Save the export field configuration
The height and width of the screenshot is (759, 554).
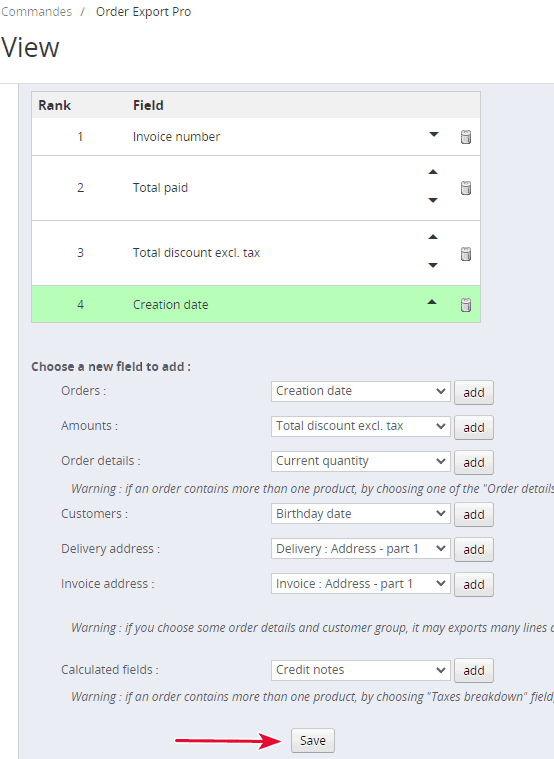click(313, 741)
